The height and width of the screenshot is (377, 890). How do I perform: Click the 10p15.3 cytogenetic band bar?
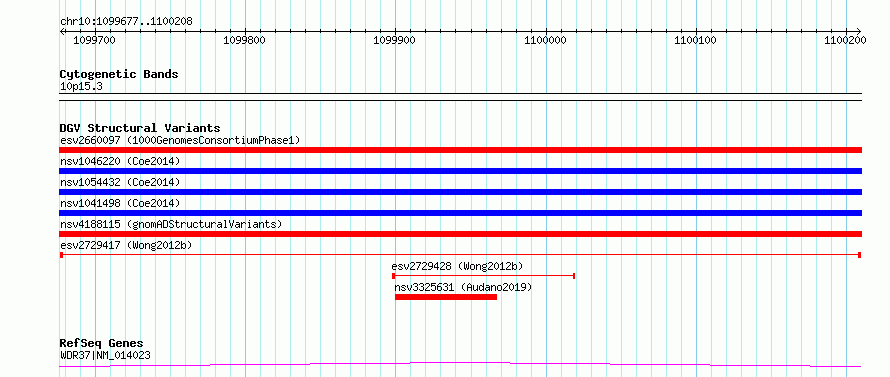pos(460,97)
